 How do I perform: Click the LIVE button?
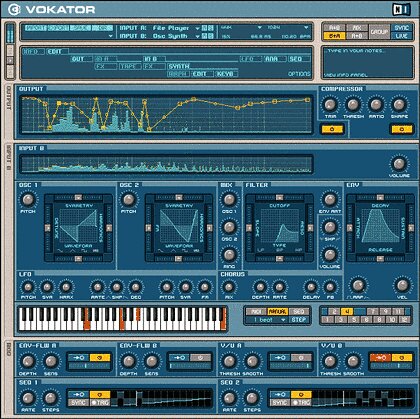click(x=402, y=36)
